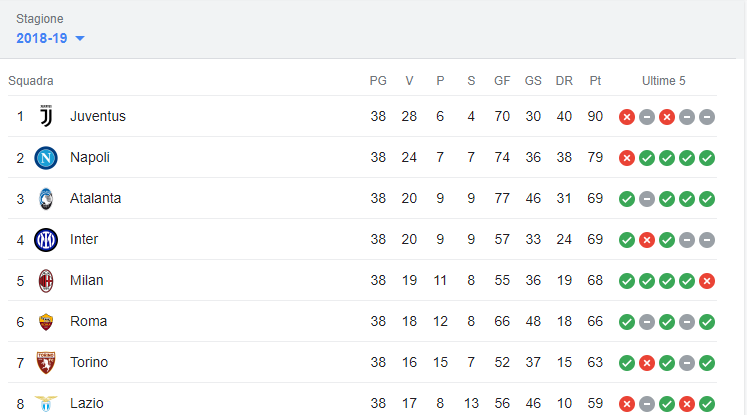Screen dimensions: 747x415
Task: Click Napoli's first red loss result icon
Action: pos(627,158)
